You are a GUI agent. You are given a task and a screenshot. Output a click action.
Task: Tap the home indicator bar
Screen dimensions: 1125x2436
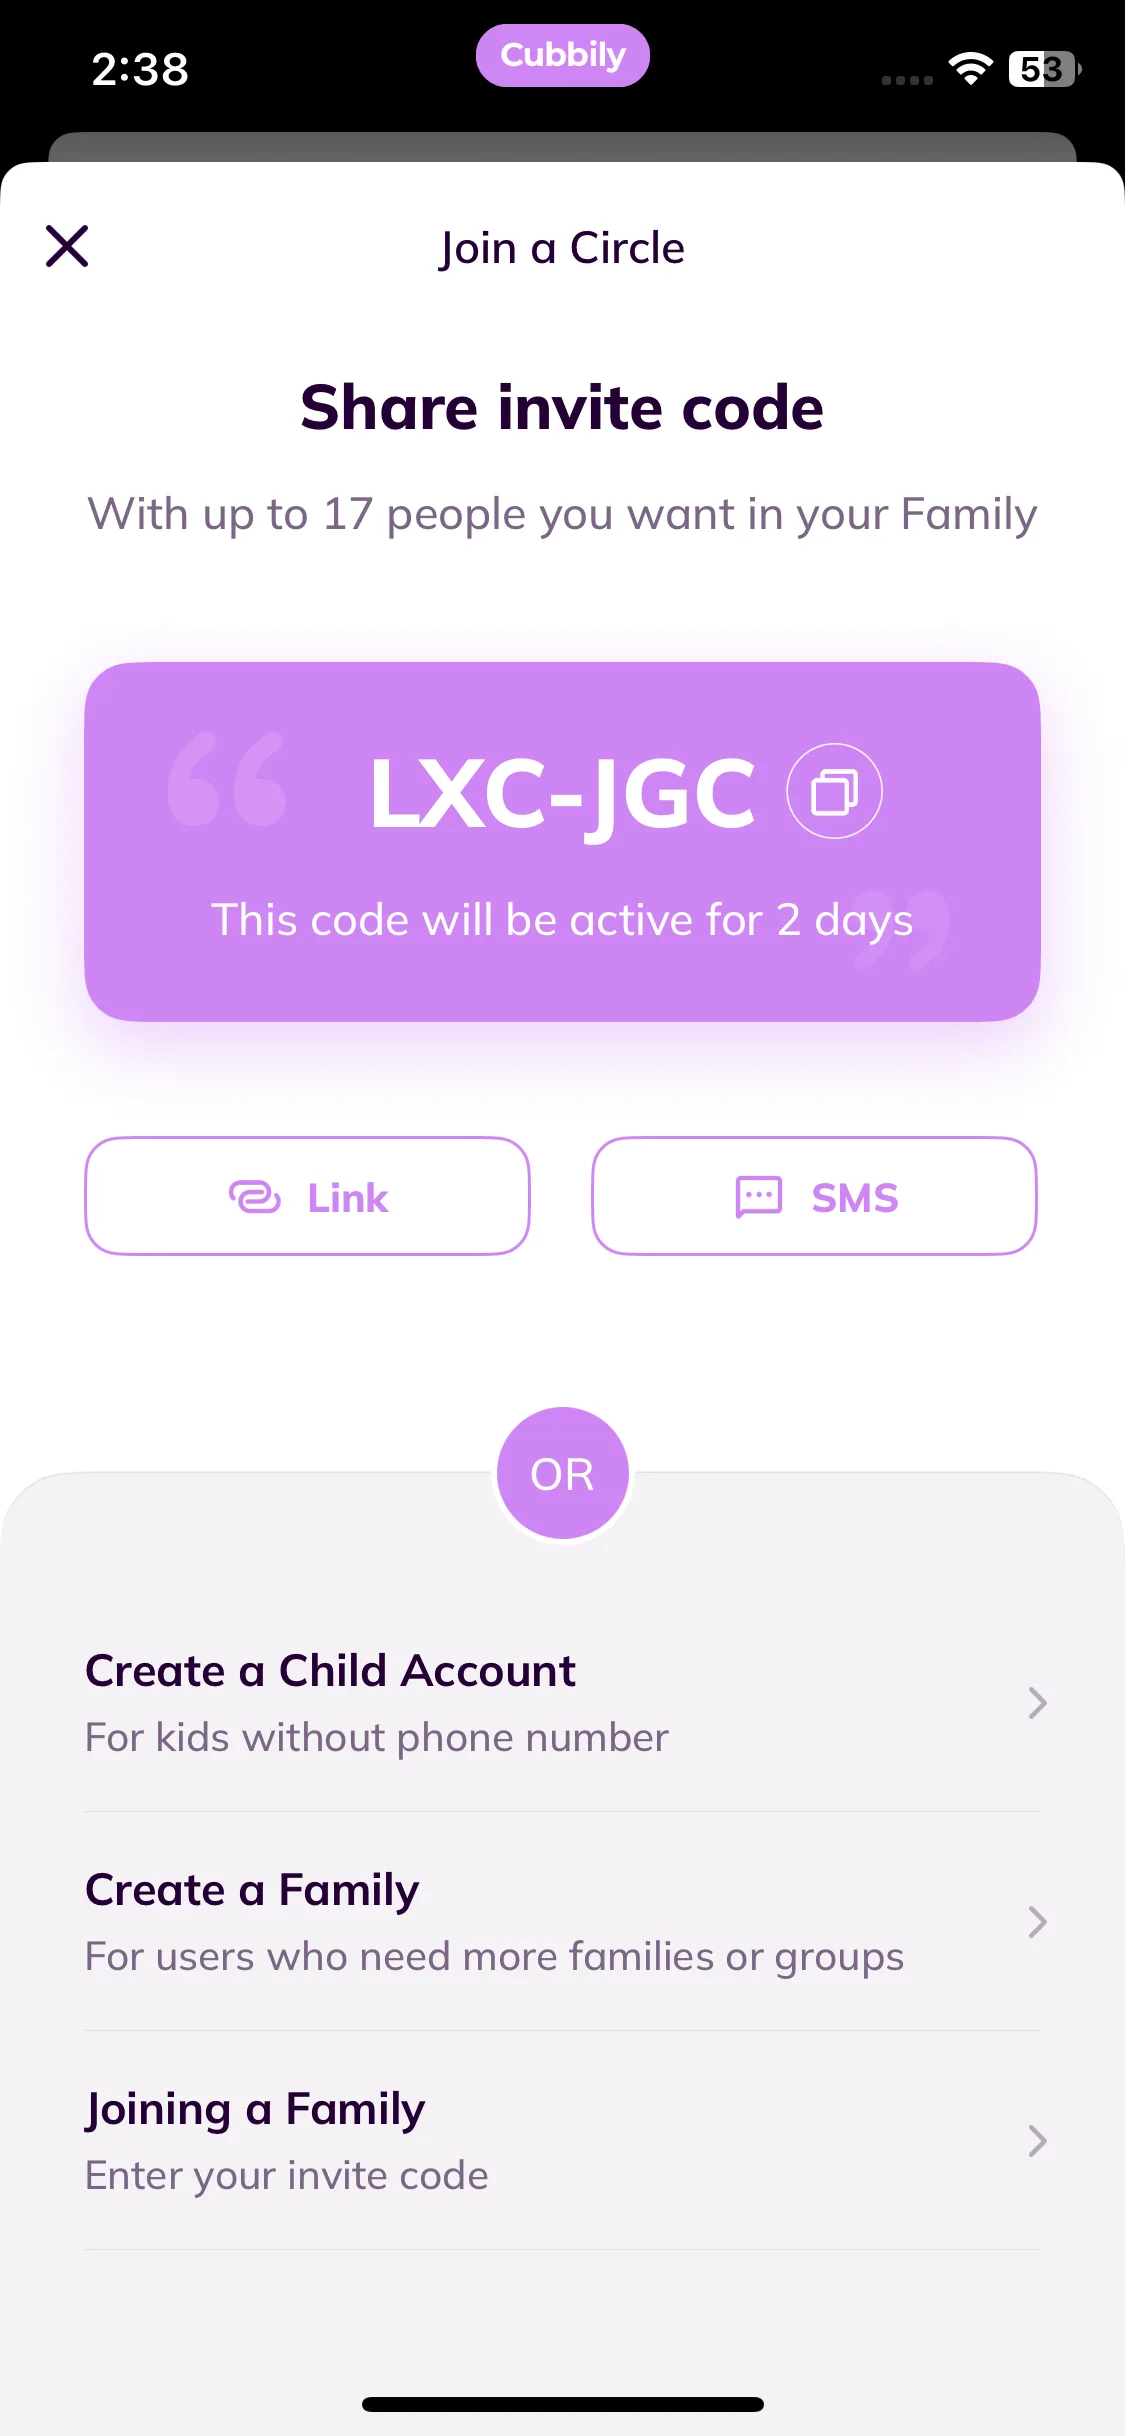click(x=562, y=2404)
